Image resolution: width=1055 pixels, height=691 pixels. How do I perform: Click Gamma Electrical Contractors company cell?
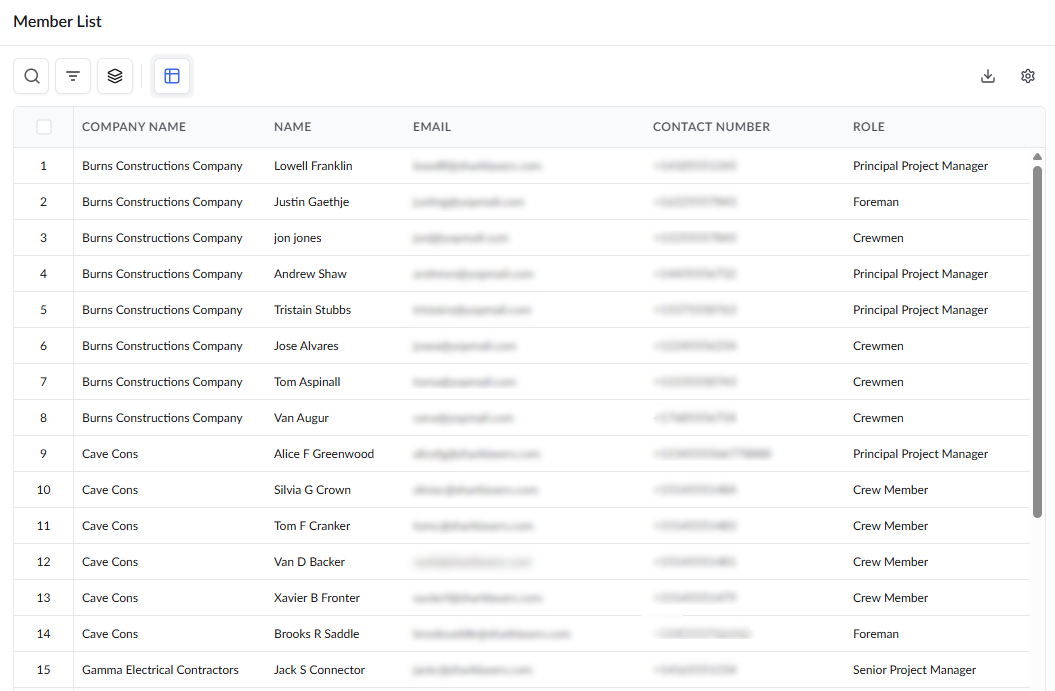pos(160,670)
